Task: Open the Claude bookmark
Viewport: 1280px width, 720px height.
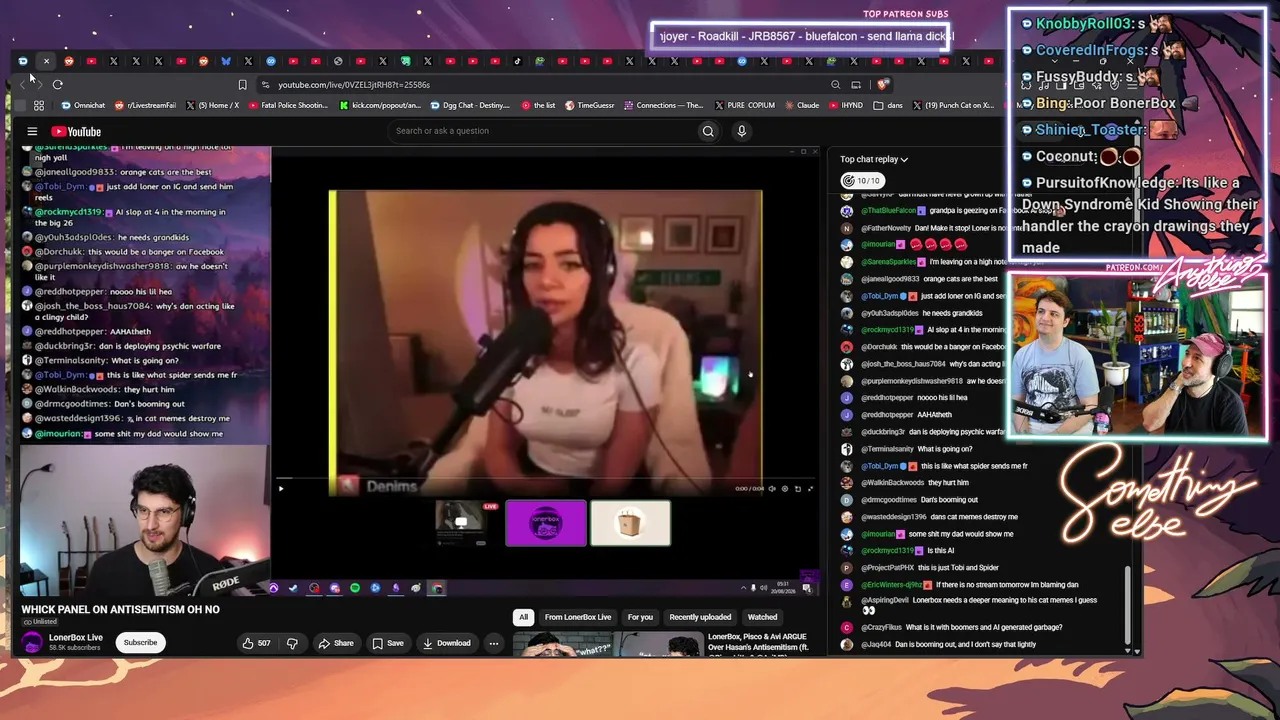Action: pos(802,105)
